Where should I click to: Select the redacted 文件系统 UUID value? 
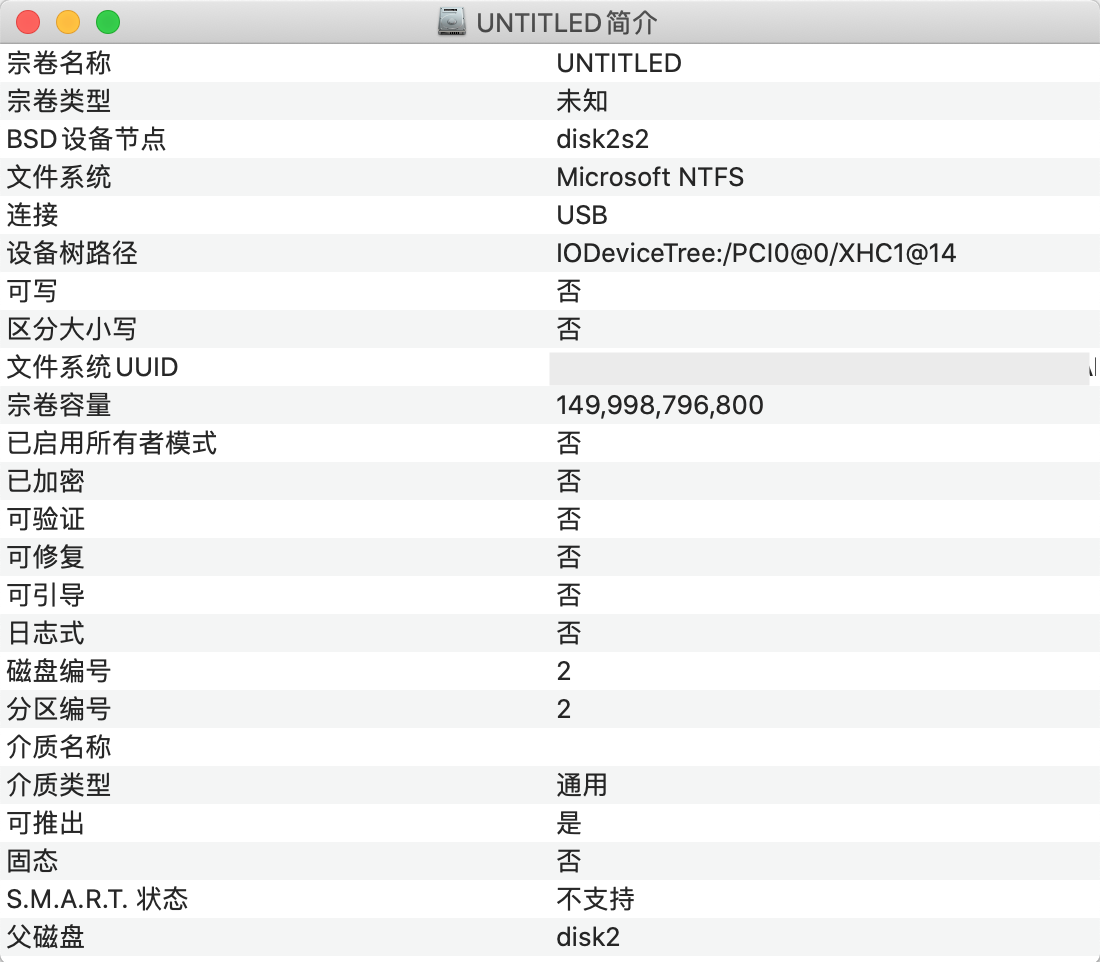(x=818, y=368)
